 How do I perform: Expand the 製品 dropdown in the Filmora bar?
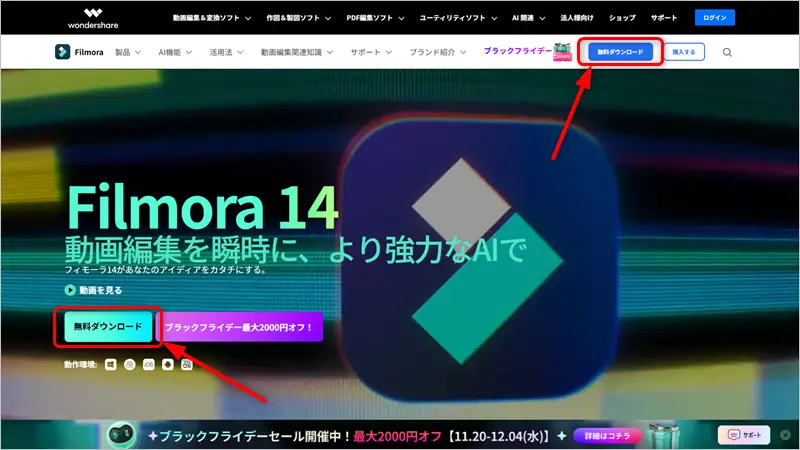128,52
